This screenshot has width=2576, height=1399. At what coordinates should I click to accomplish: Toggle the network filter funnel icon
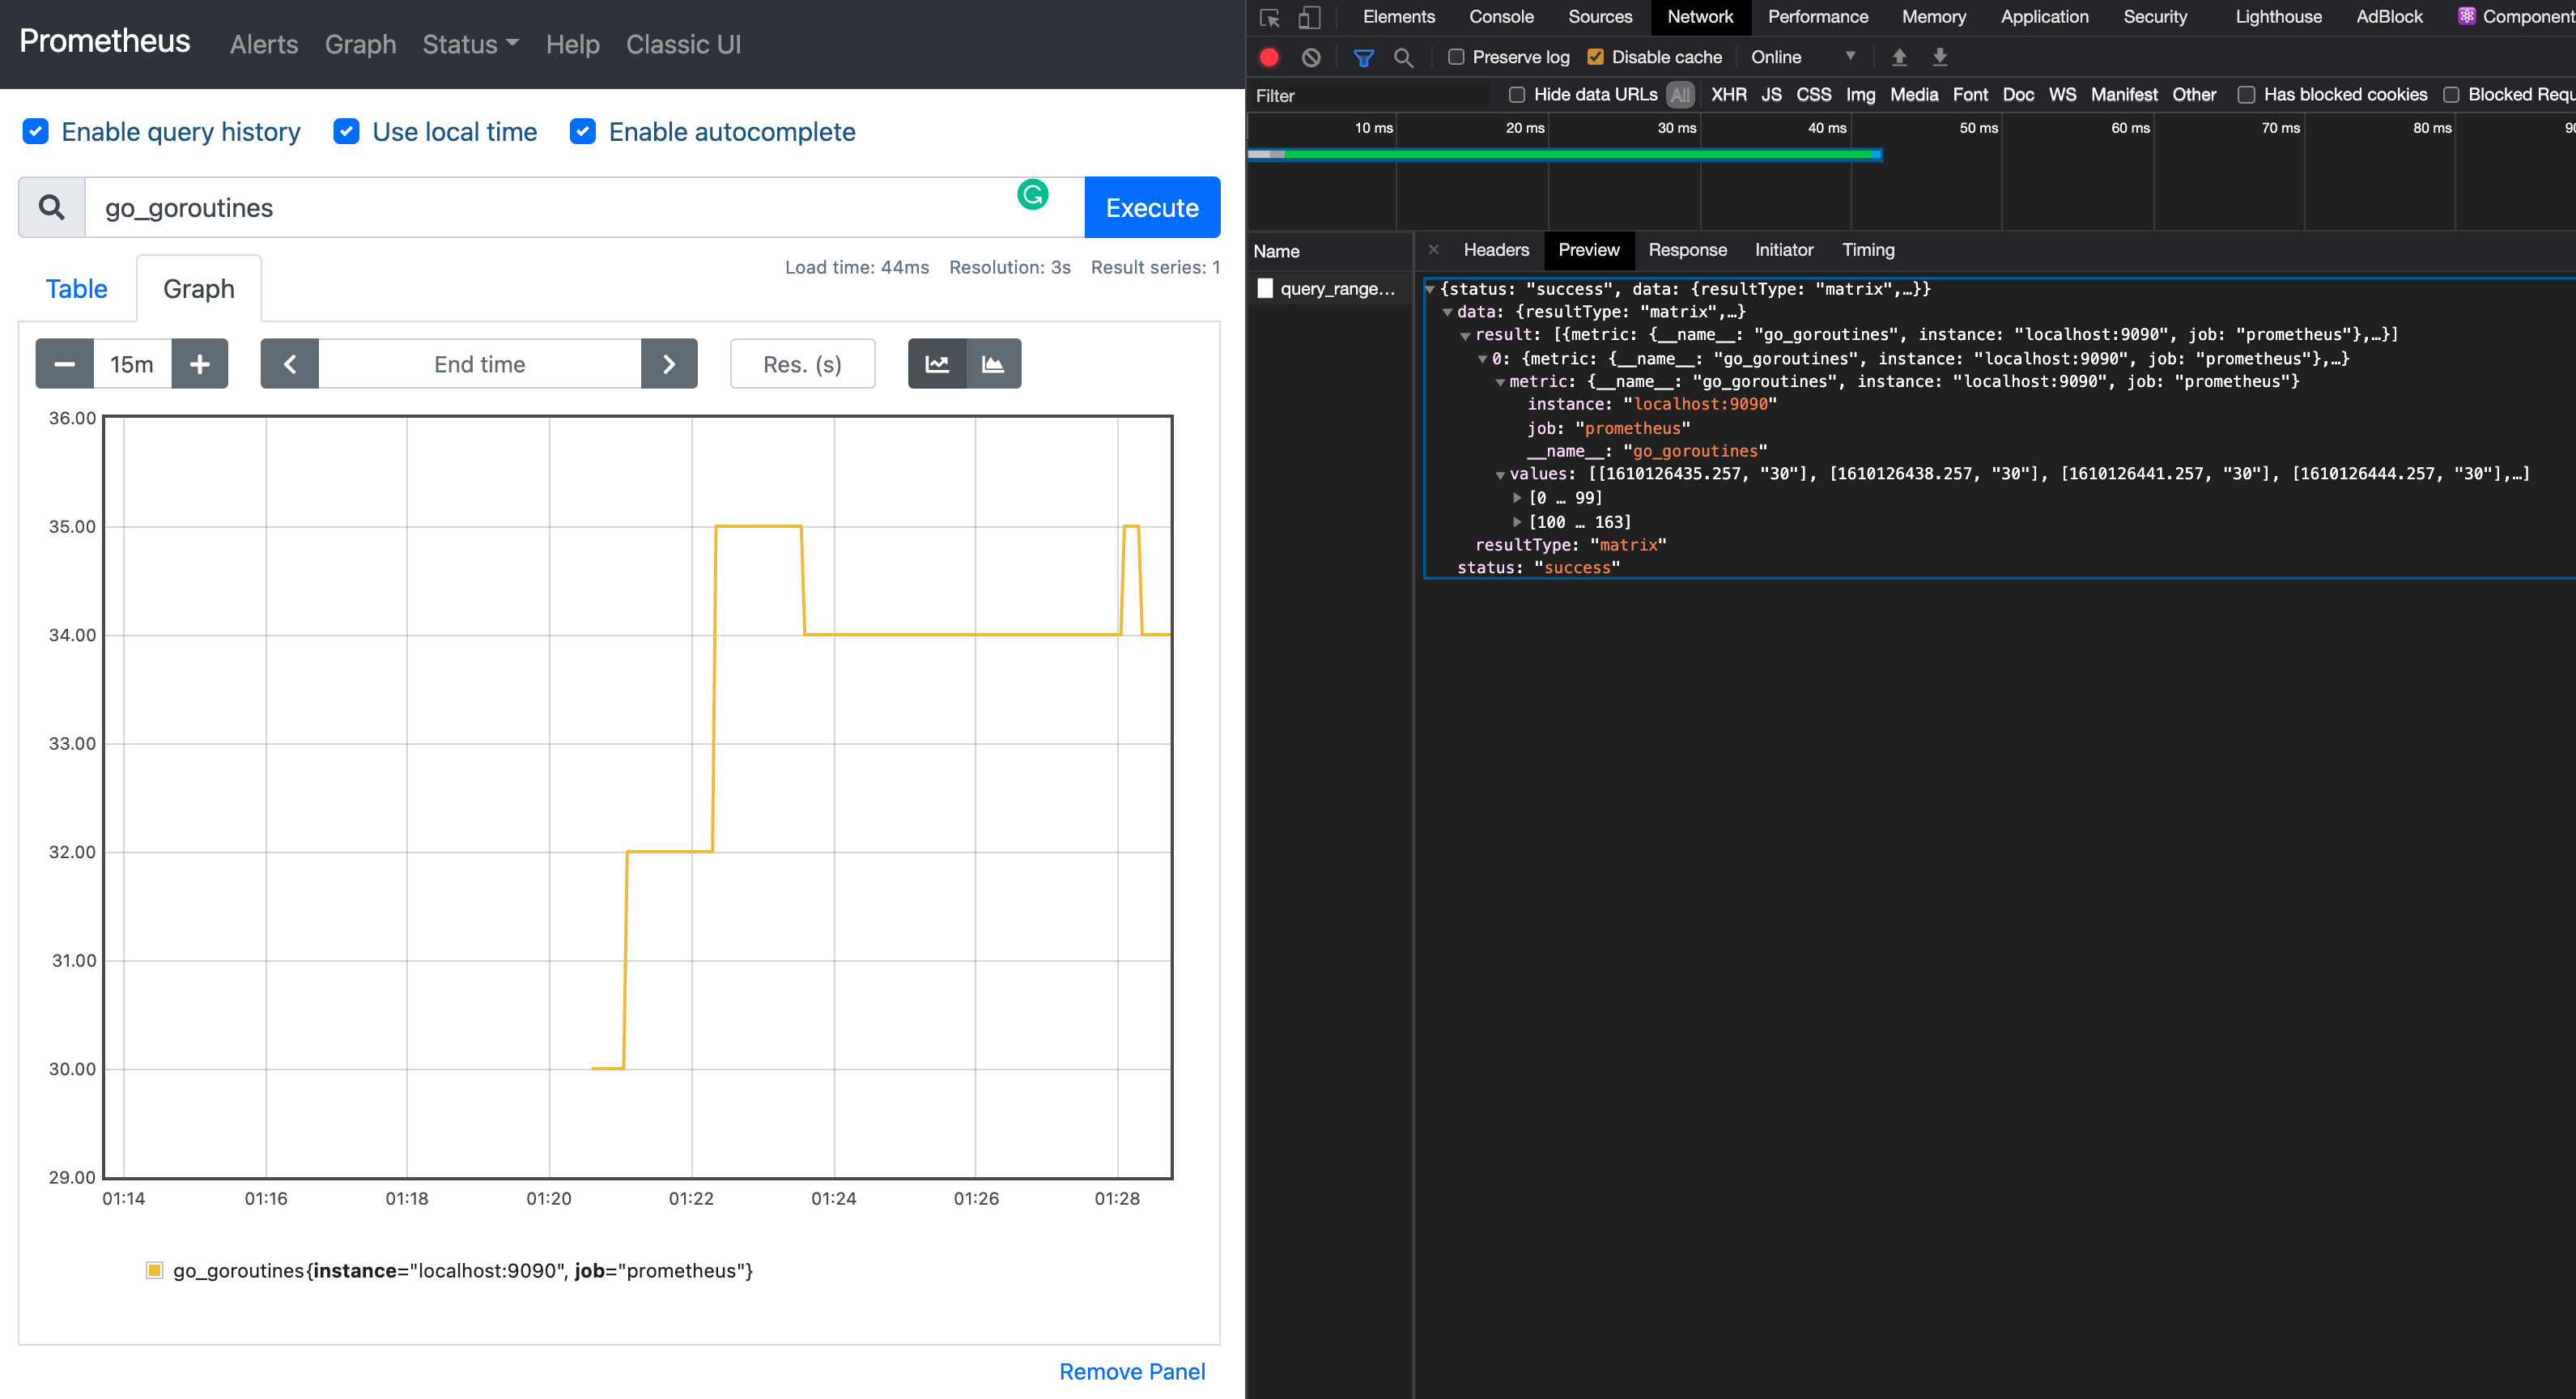(x=1363, y=57)
